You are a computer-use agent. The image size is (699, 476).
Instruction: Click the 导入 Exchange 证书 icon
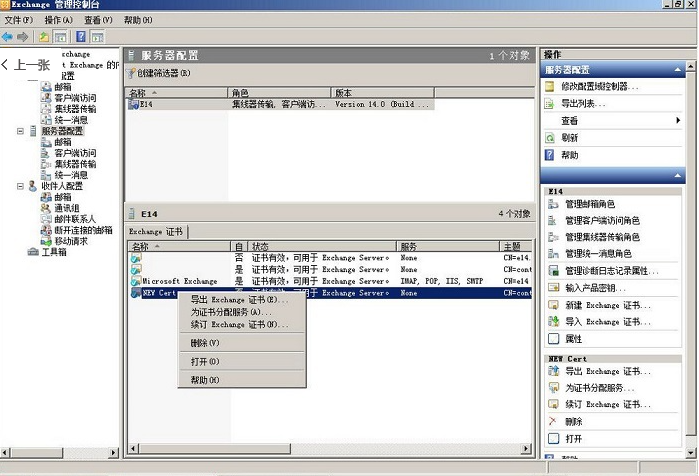(553, 321)
